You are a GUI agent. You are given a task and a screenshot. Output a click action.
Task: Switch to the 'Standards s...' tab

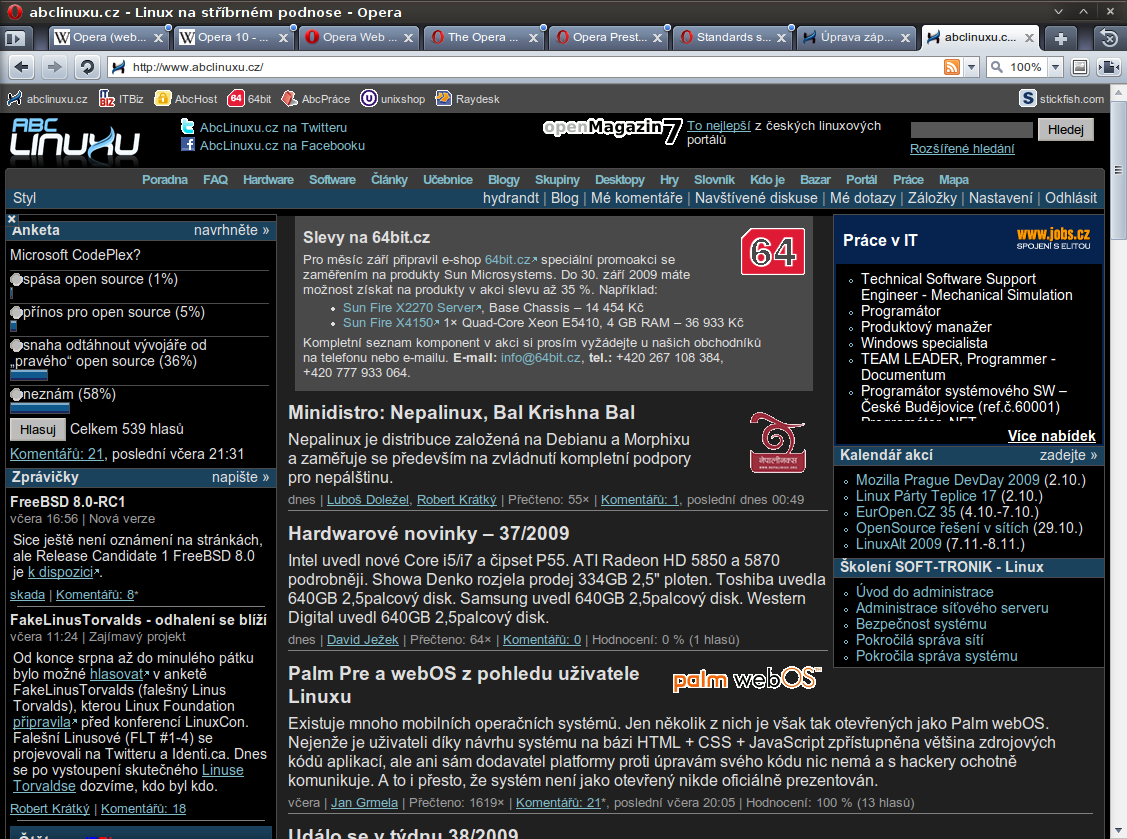point(732,37)
